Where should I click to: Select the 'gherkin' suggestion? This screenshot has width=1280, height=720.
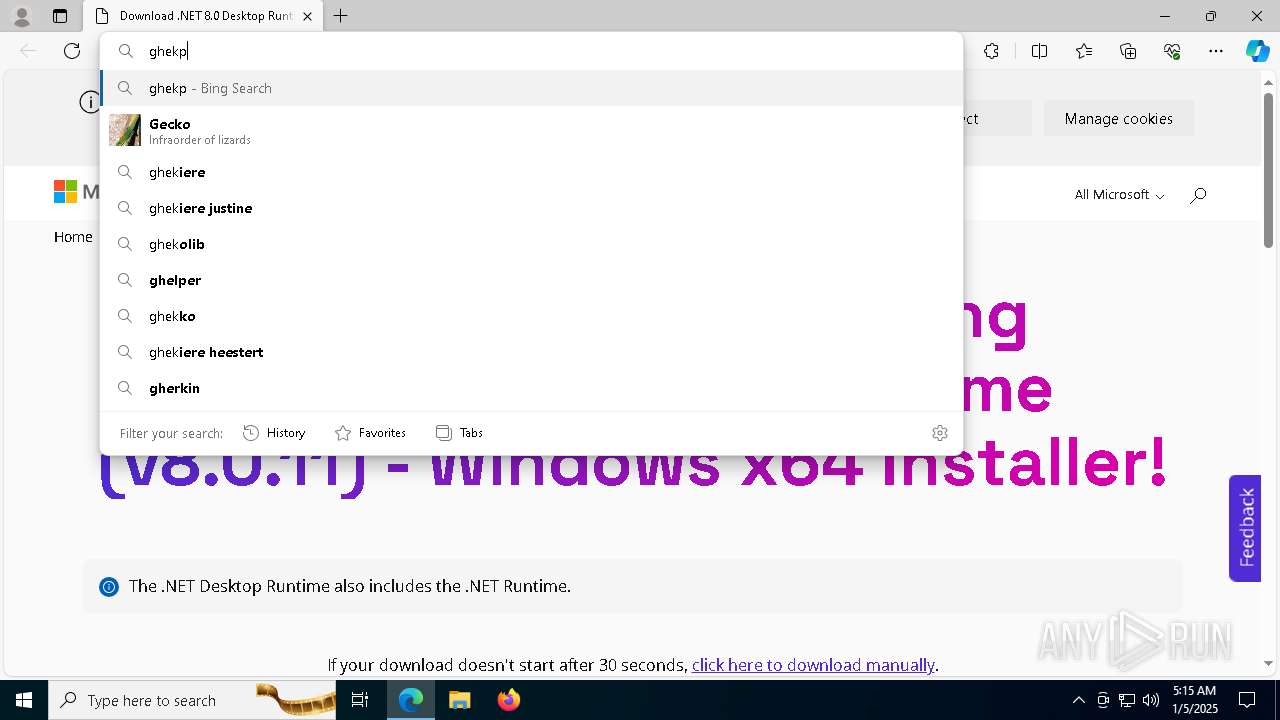coord(531,388)
